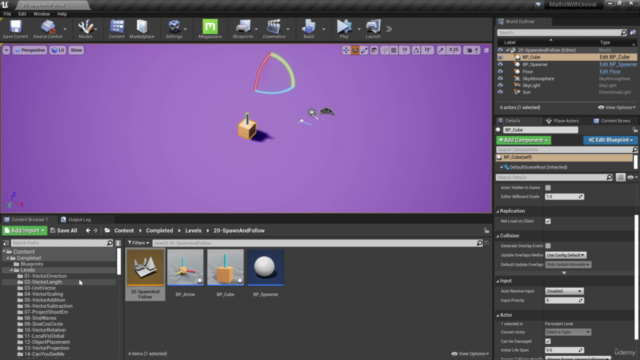
Task: Click the Save All button
Action: [x=64, y=231]
